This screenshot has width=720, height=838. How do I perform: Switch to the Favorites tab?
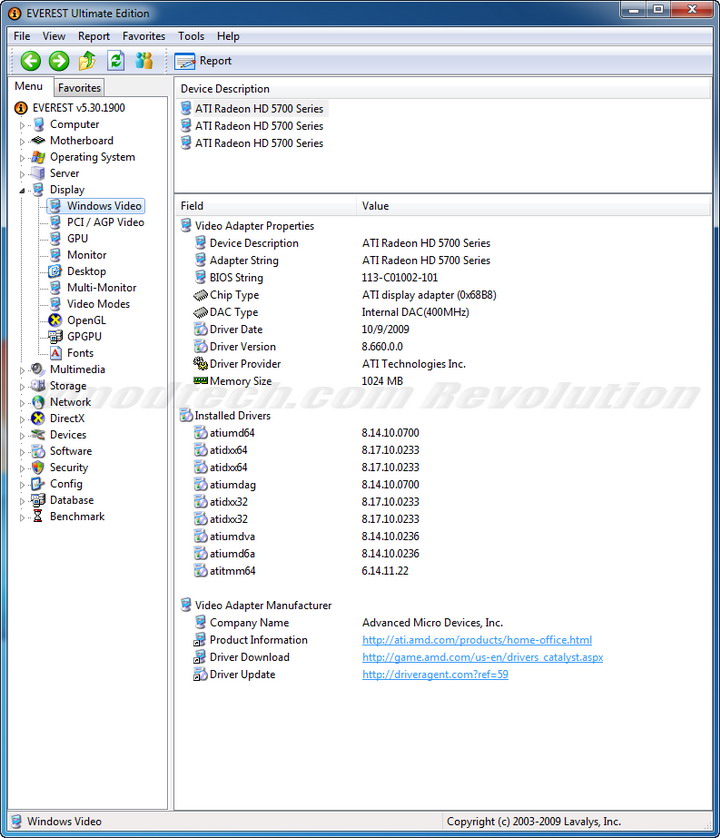[79, 88]
